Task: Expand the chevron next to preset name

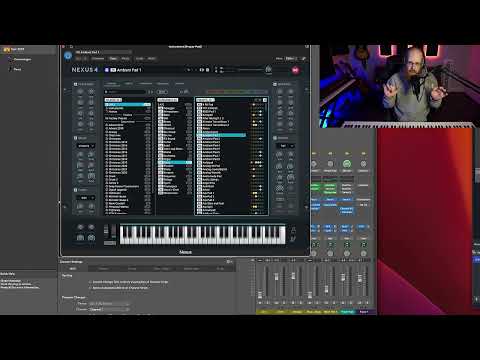Action: tap(189, 70)
